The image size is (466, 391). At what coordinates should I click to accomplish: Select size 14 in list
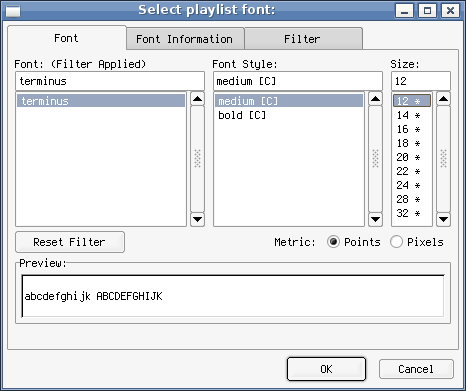(x=412, y=115)
